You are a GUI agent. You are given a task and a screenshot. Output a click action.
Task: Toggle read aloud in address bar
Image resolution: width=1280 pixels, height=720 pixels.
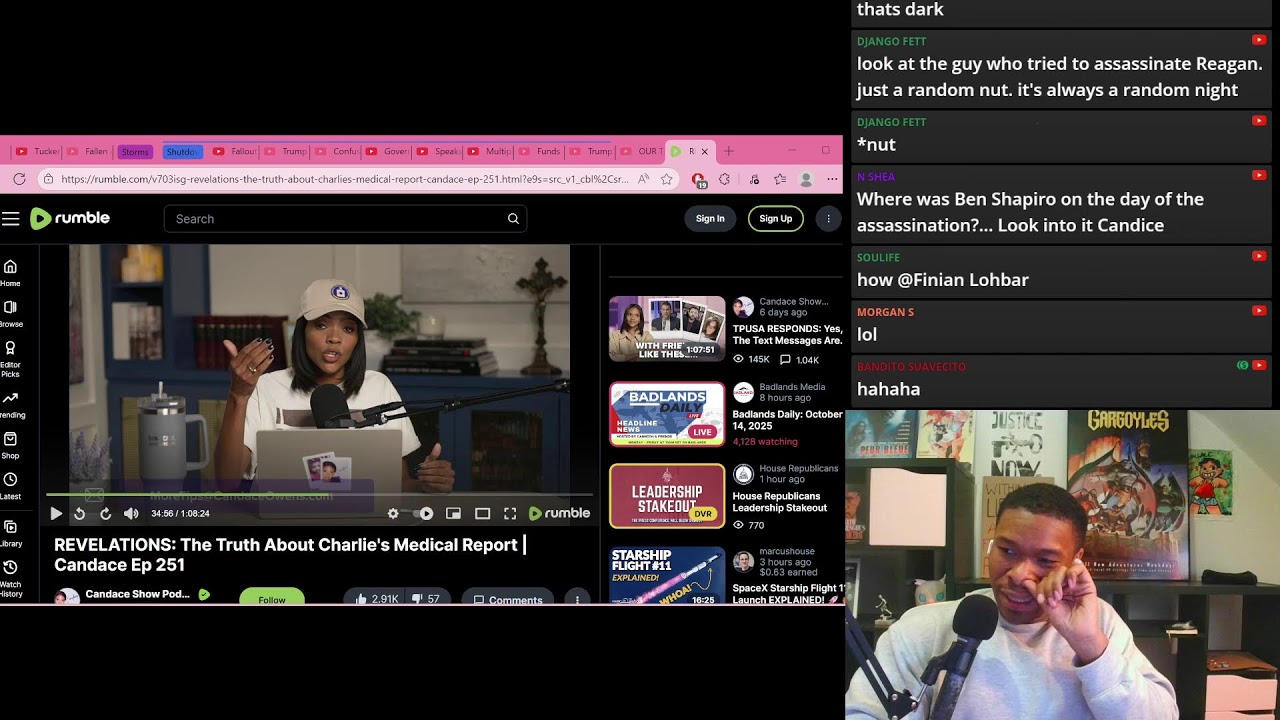pos(644,179)
